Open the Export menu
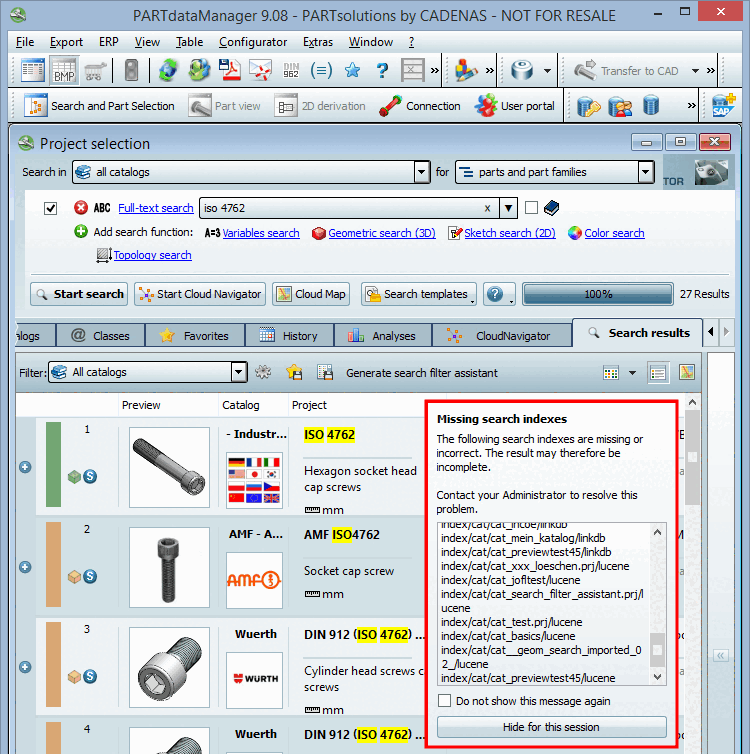750x754 pixels. [66, 42]
